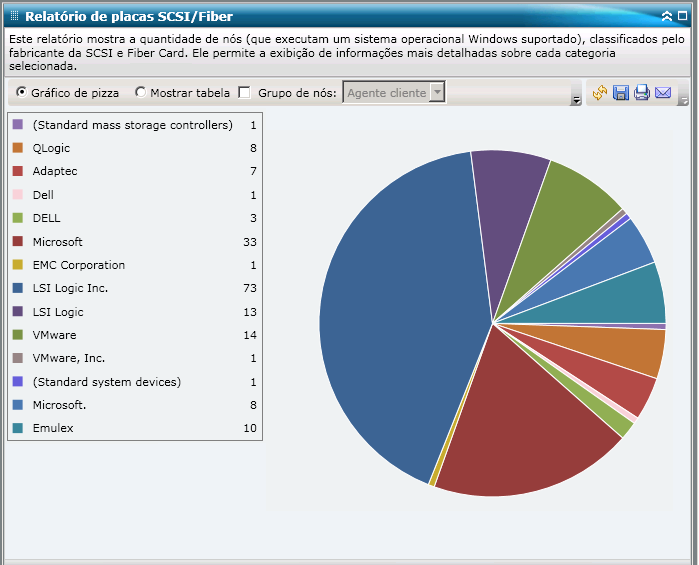The width and height of the screenshot is (699, 565).
Task: Open the filter toolbar overflow arrow
Action: 576,100
